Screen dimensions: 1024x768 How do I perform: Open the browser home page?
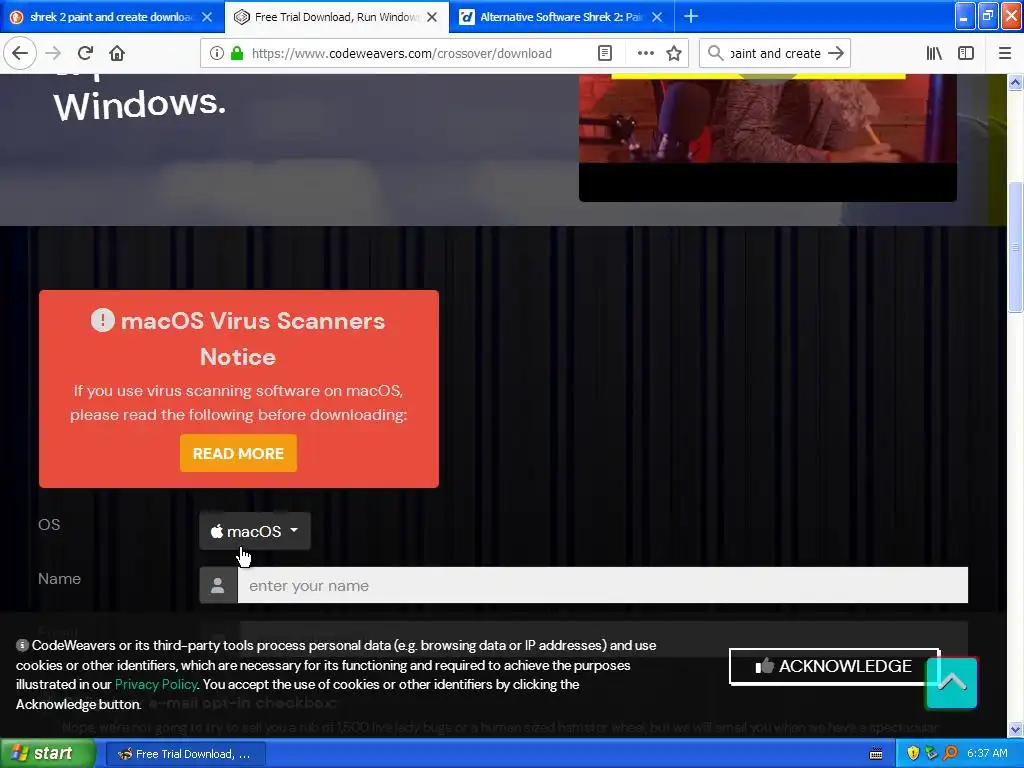[117, 53]
